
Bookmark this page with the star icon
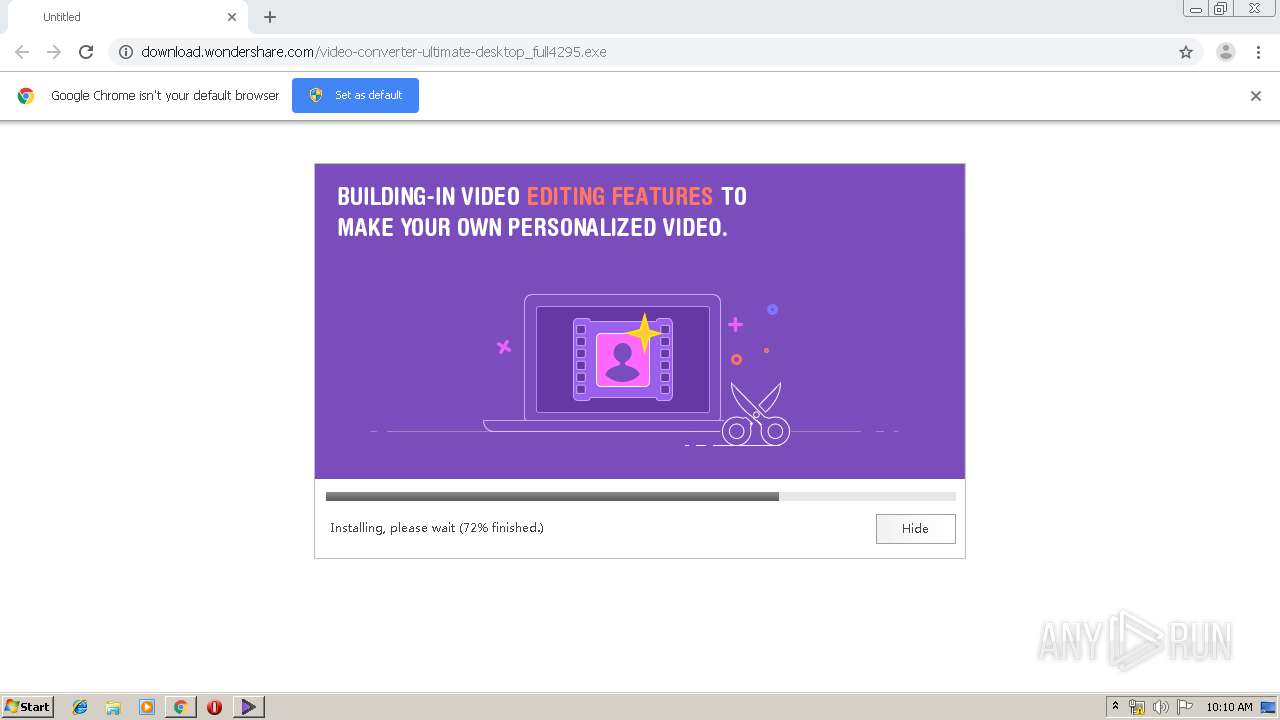tap(1186, 52)
